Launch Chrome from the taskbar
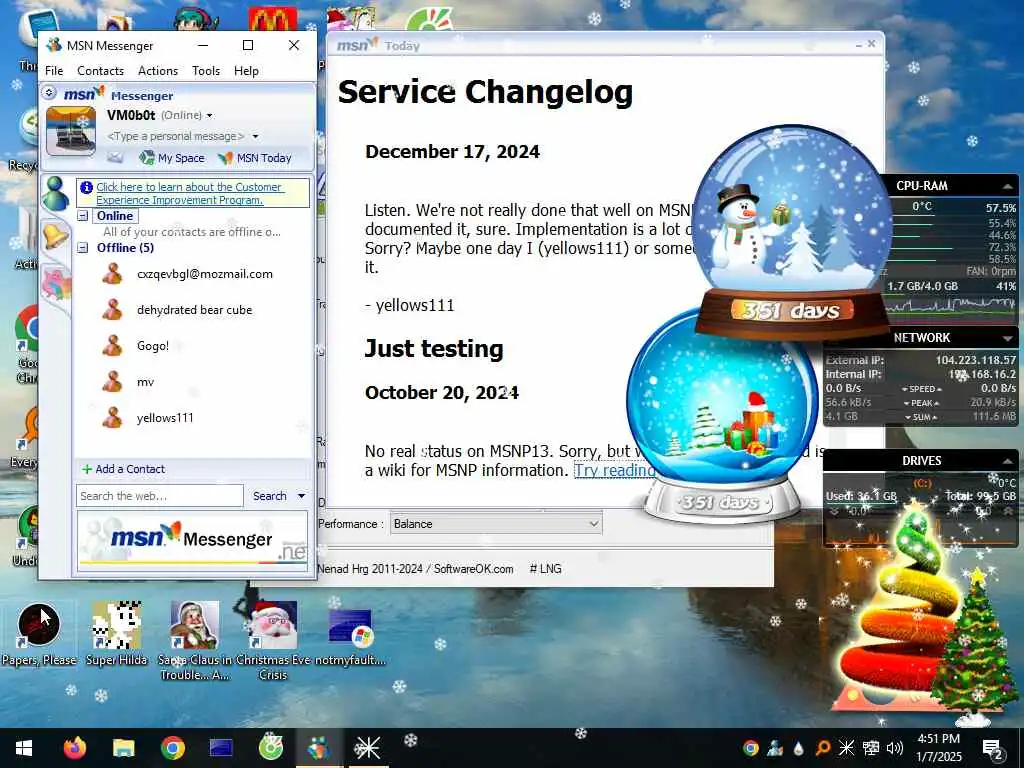Screen dimensions: 1024x768 173,748
